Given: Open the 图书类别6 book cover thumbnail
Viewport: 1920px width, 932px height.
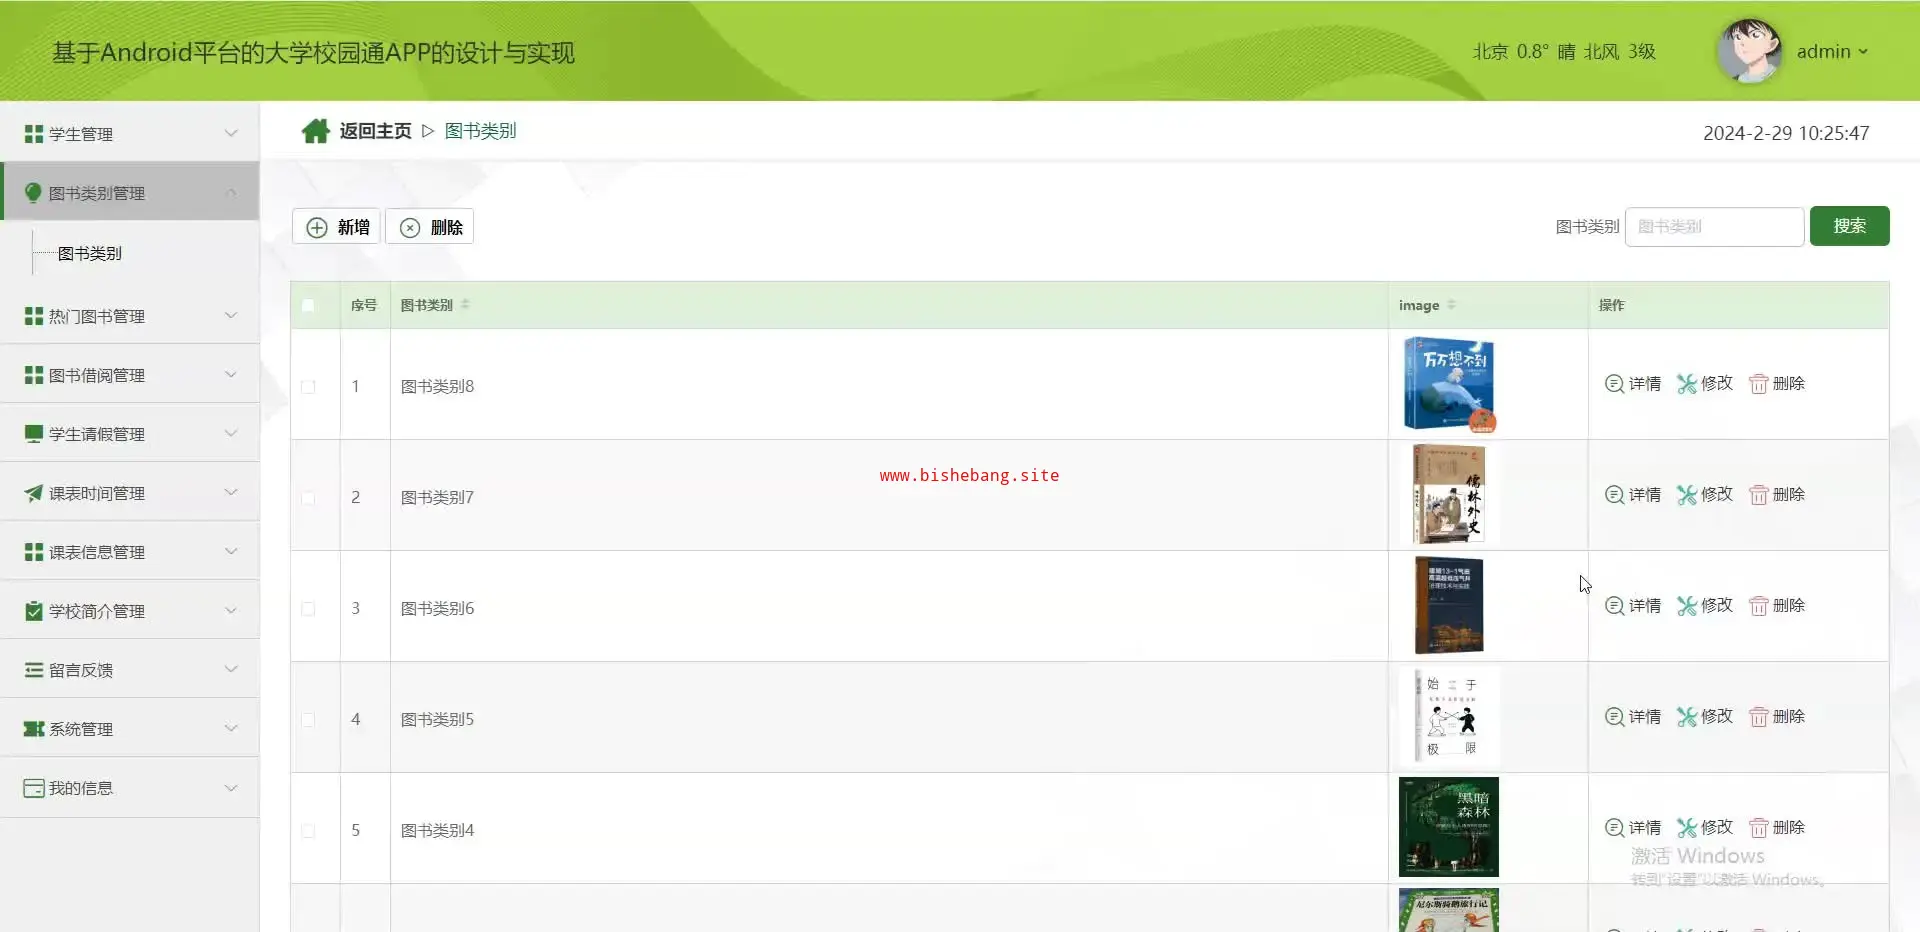Looking at the screenshot, I should coord(1449,606).
